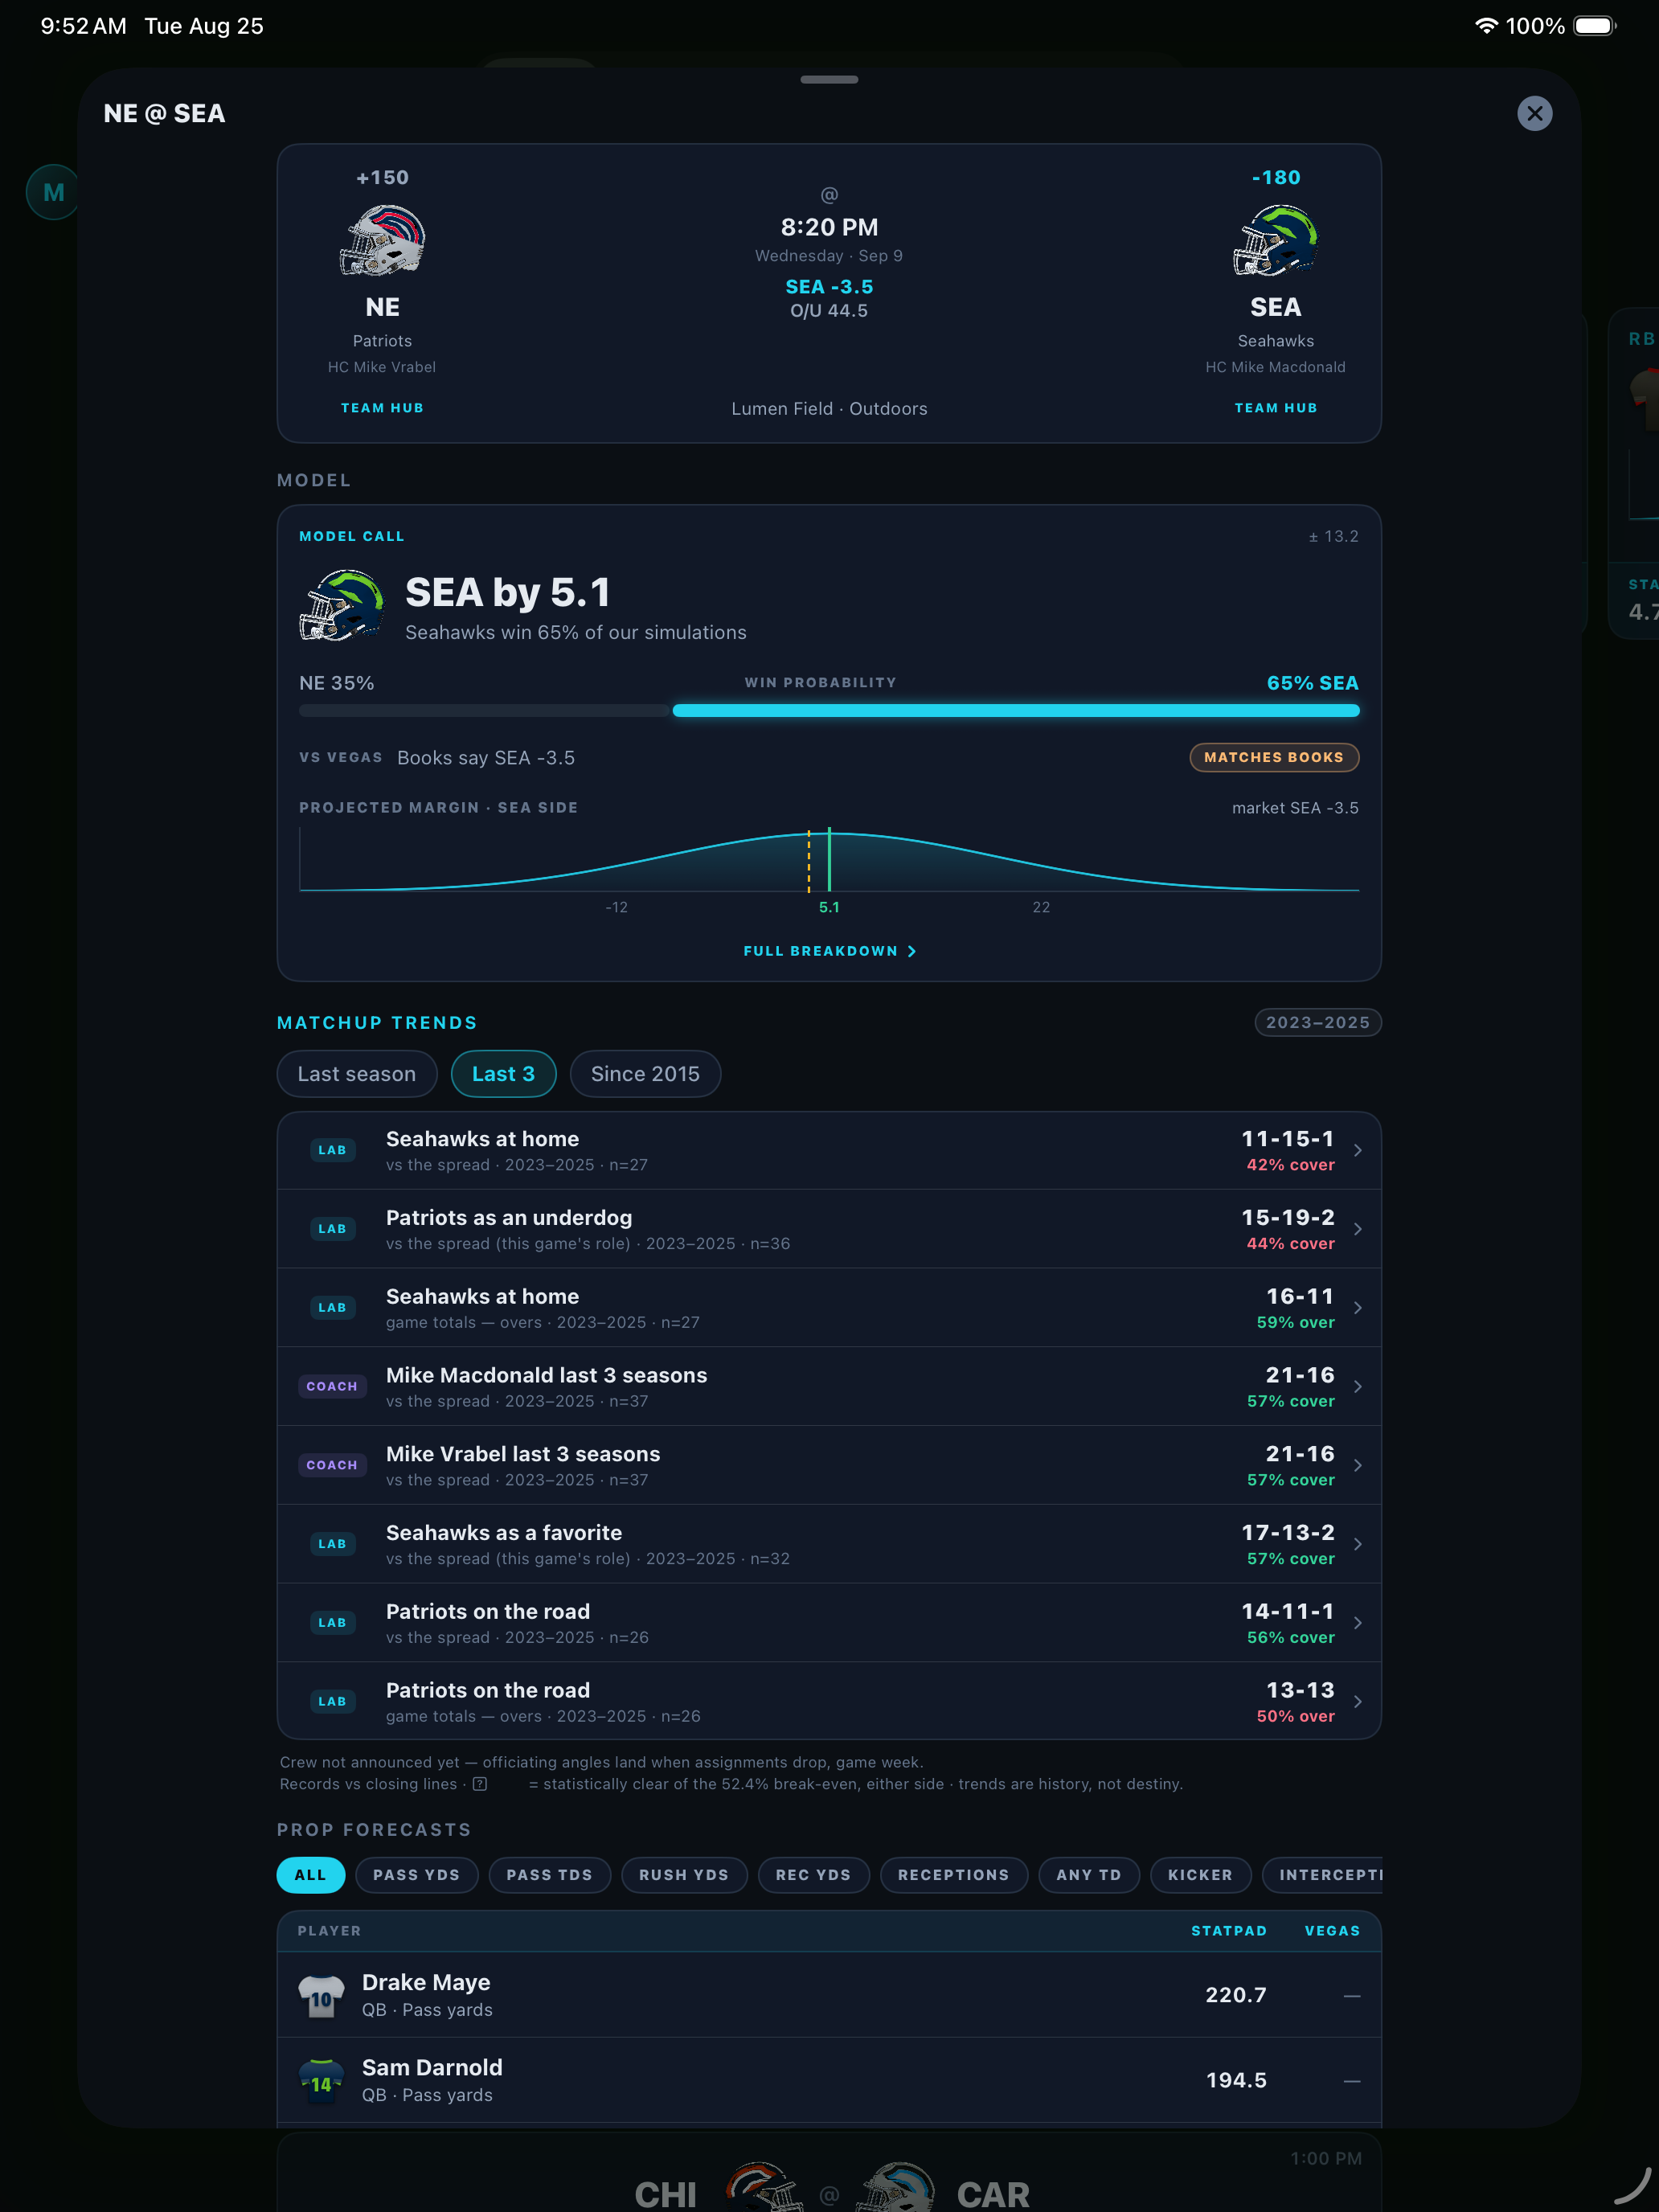Screen dimensions: 1659x2212
Task: Tap LAB tag on Seahawks as a favorite
Action: pos(332,1544)
